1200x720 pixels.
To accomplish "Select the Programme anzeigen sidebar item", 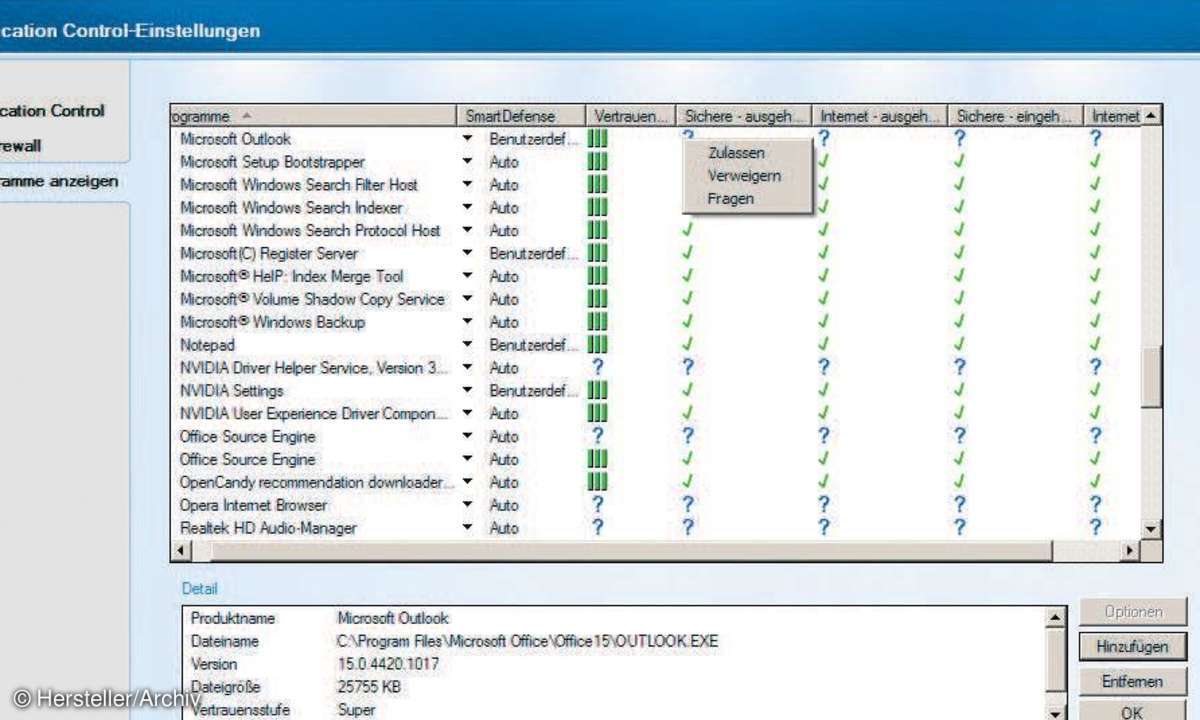I will (x=60, y=182).
